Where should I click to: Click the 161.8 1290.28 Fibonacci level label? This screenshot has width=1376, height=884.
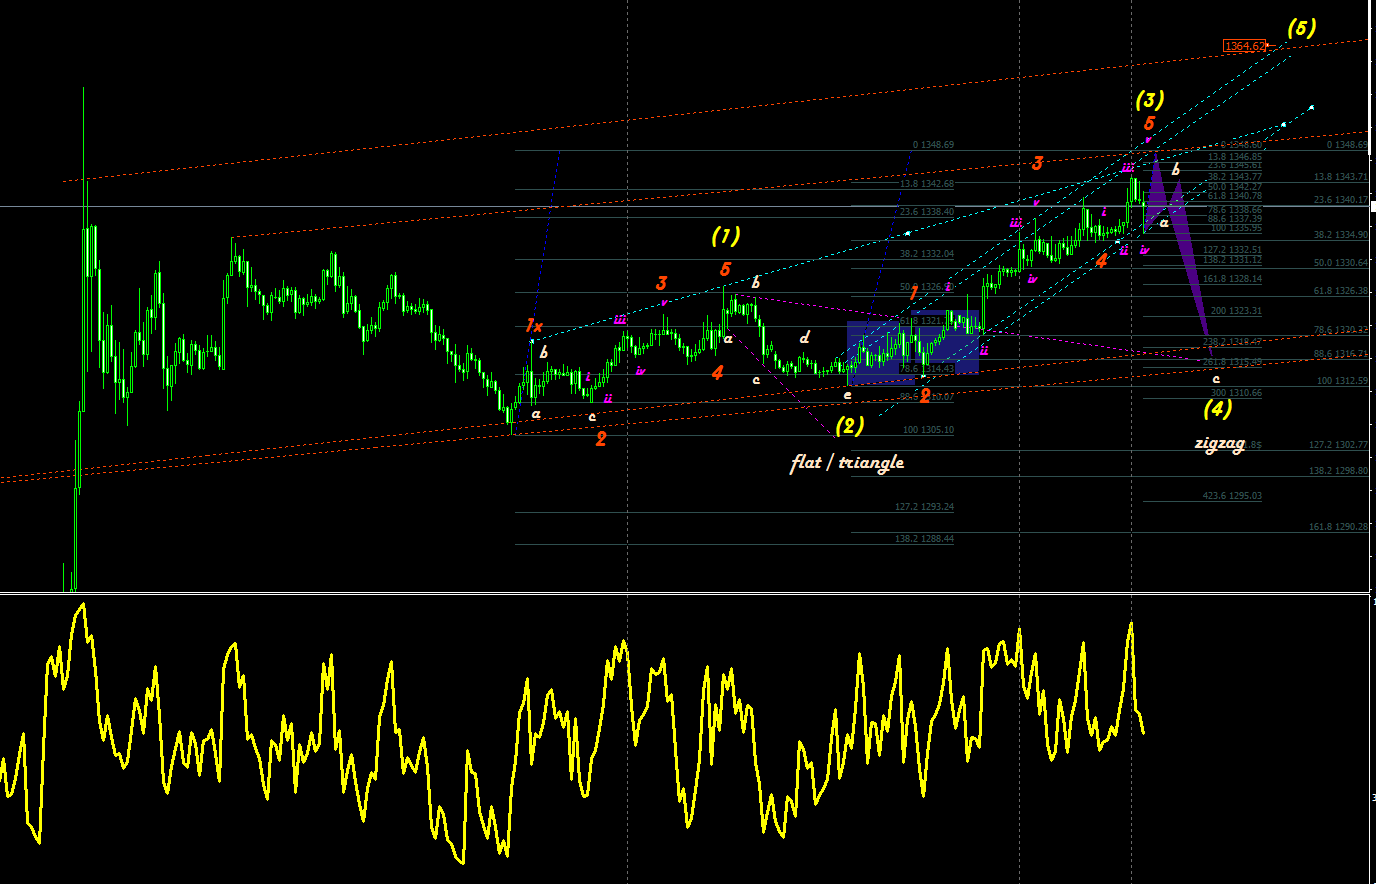pyautogui.click(x=1338, y=527)
